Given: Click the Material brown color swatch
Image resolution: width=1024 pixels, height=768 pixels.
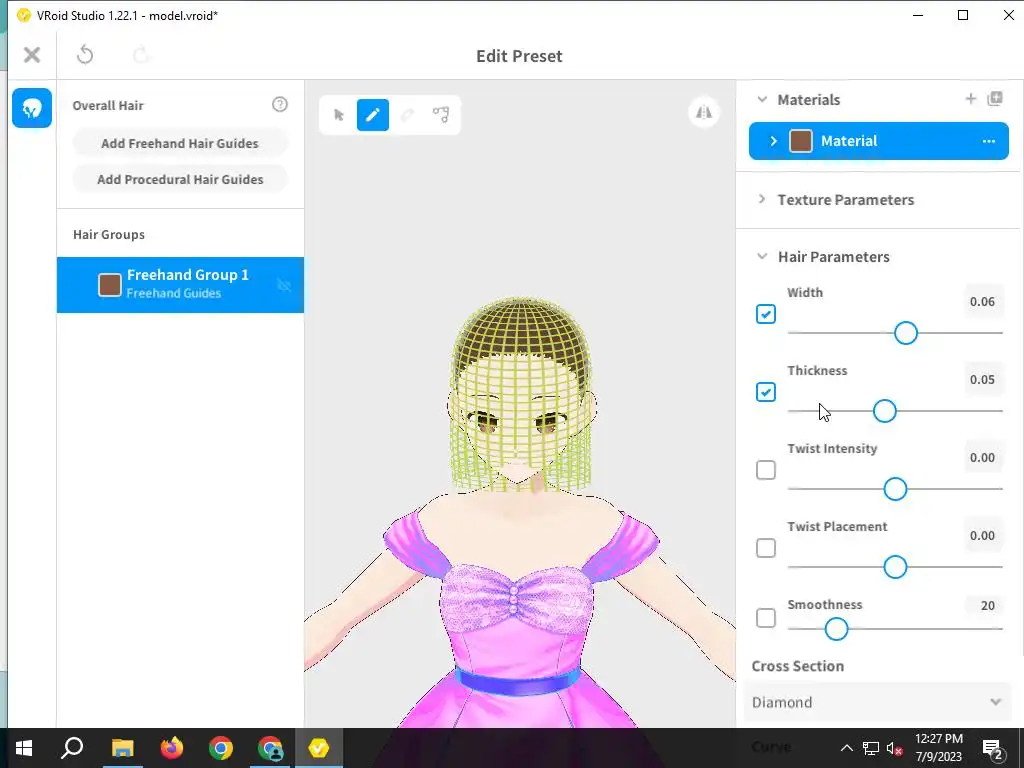Looking at the screenshot, I should pyautogui.click(x=801, y=141).
